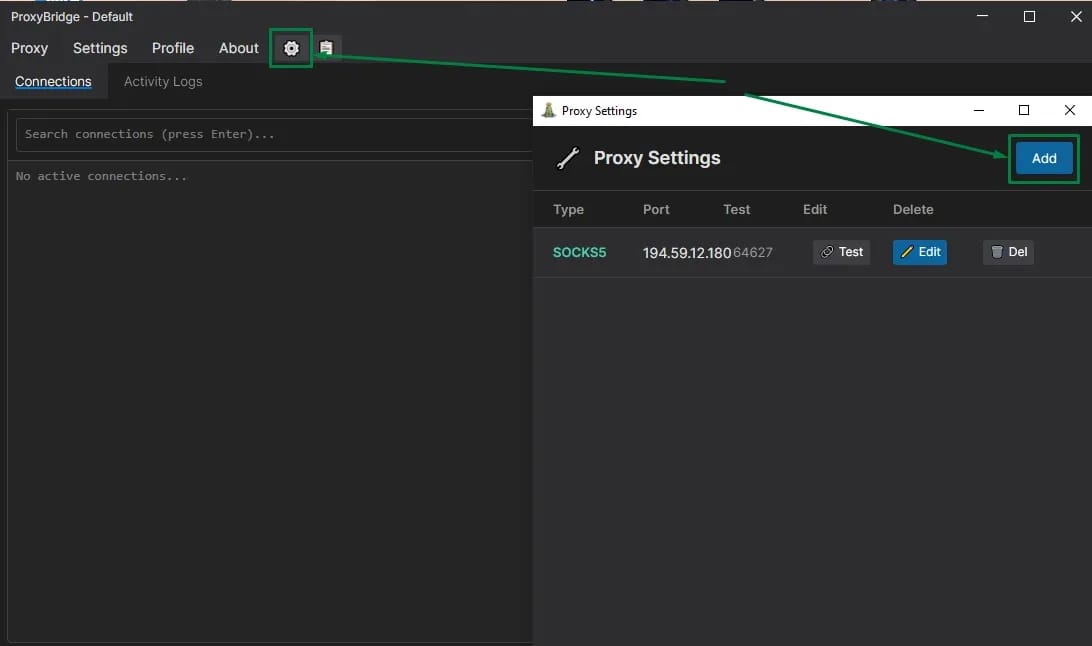
Task: Select the 64627 port number
Action: click(x=753, y=253)
